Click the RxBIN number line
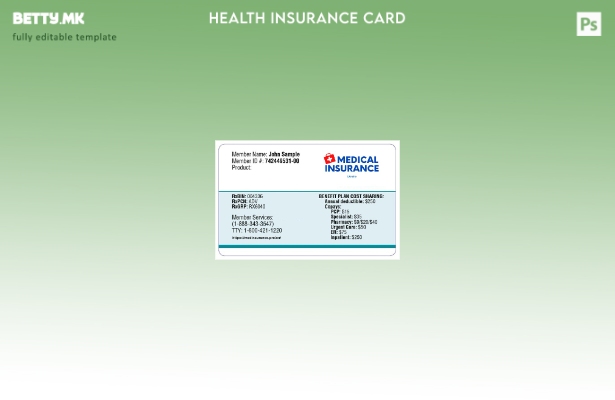The image size is (615, 400). [247, 196]
